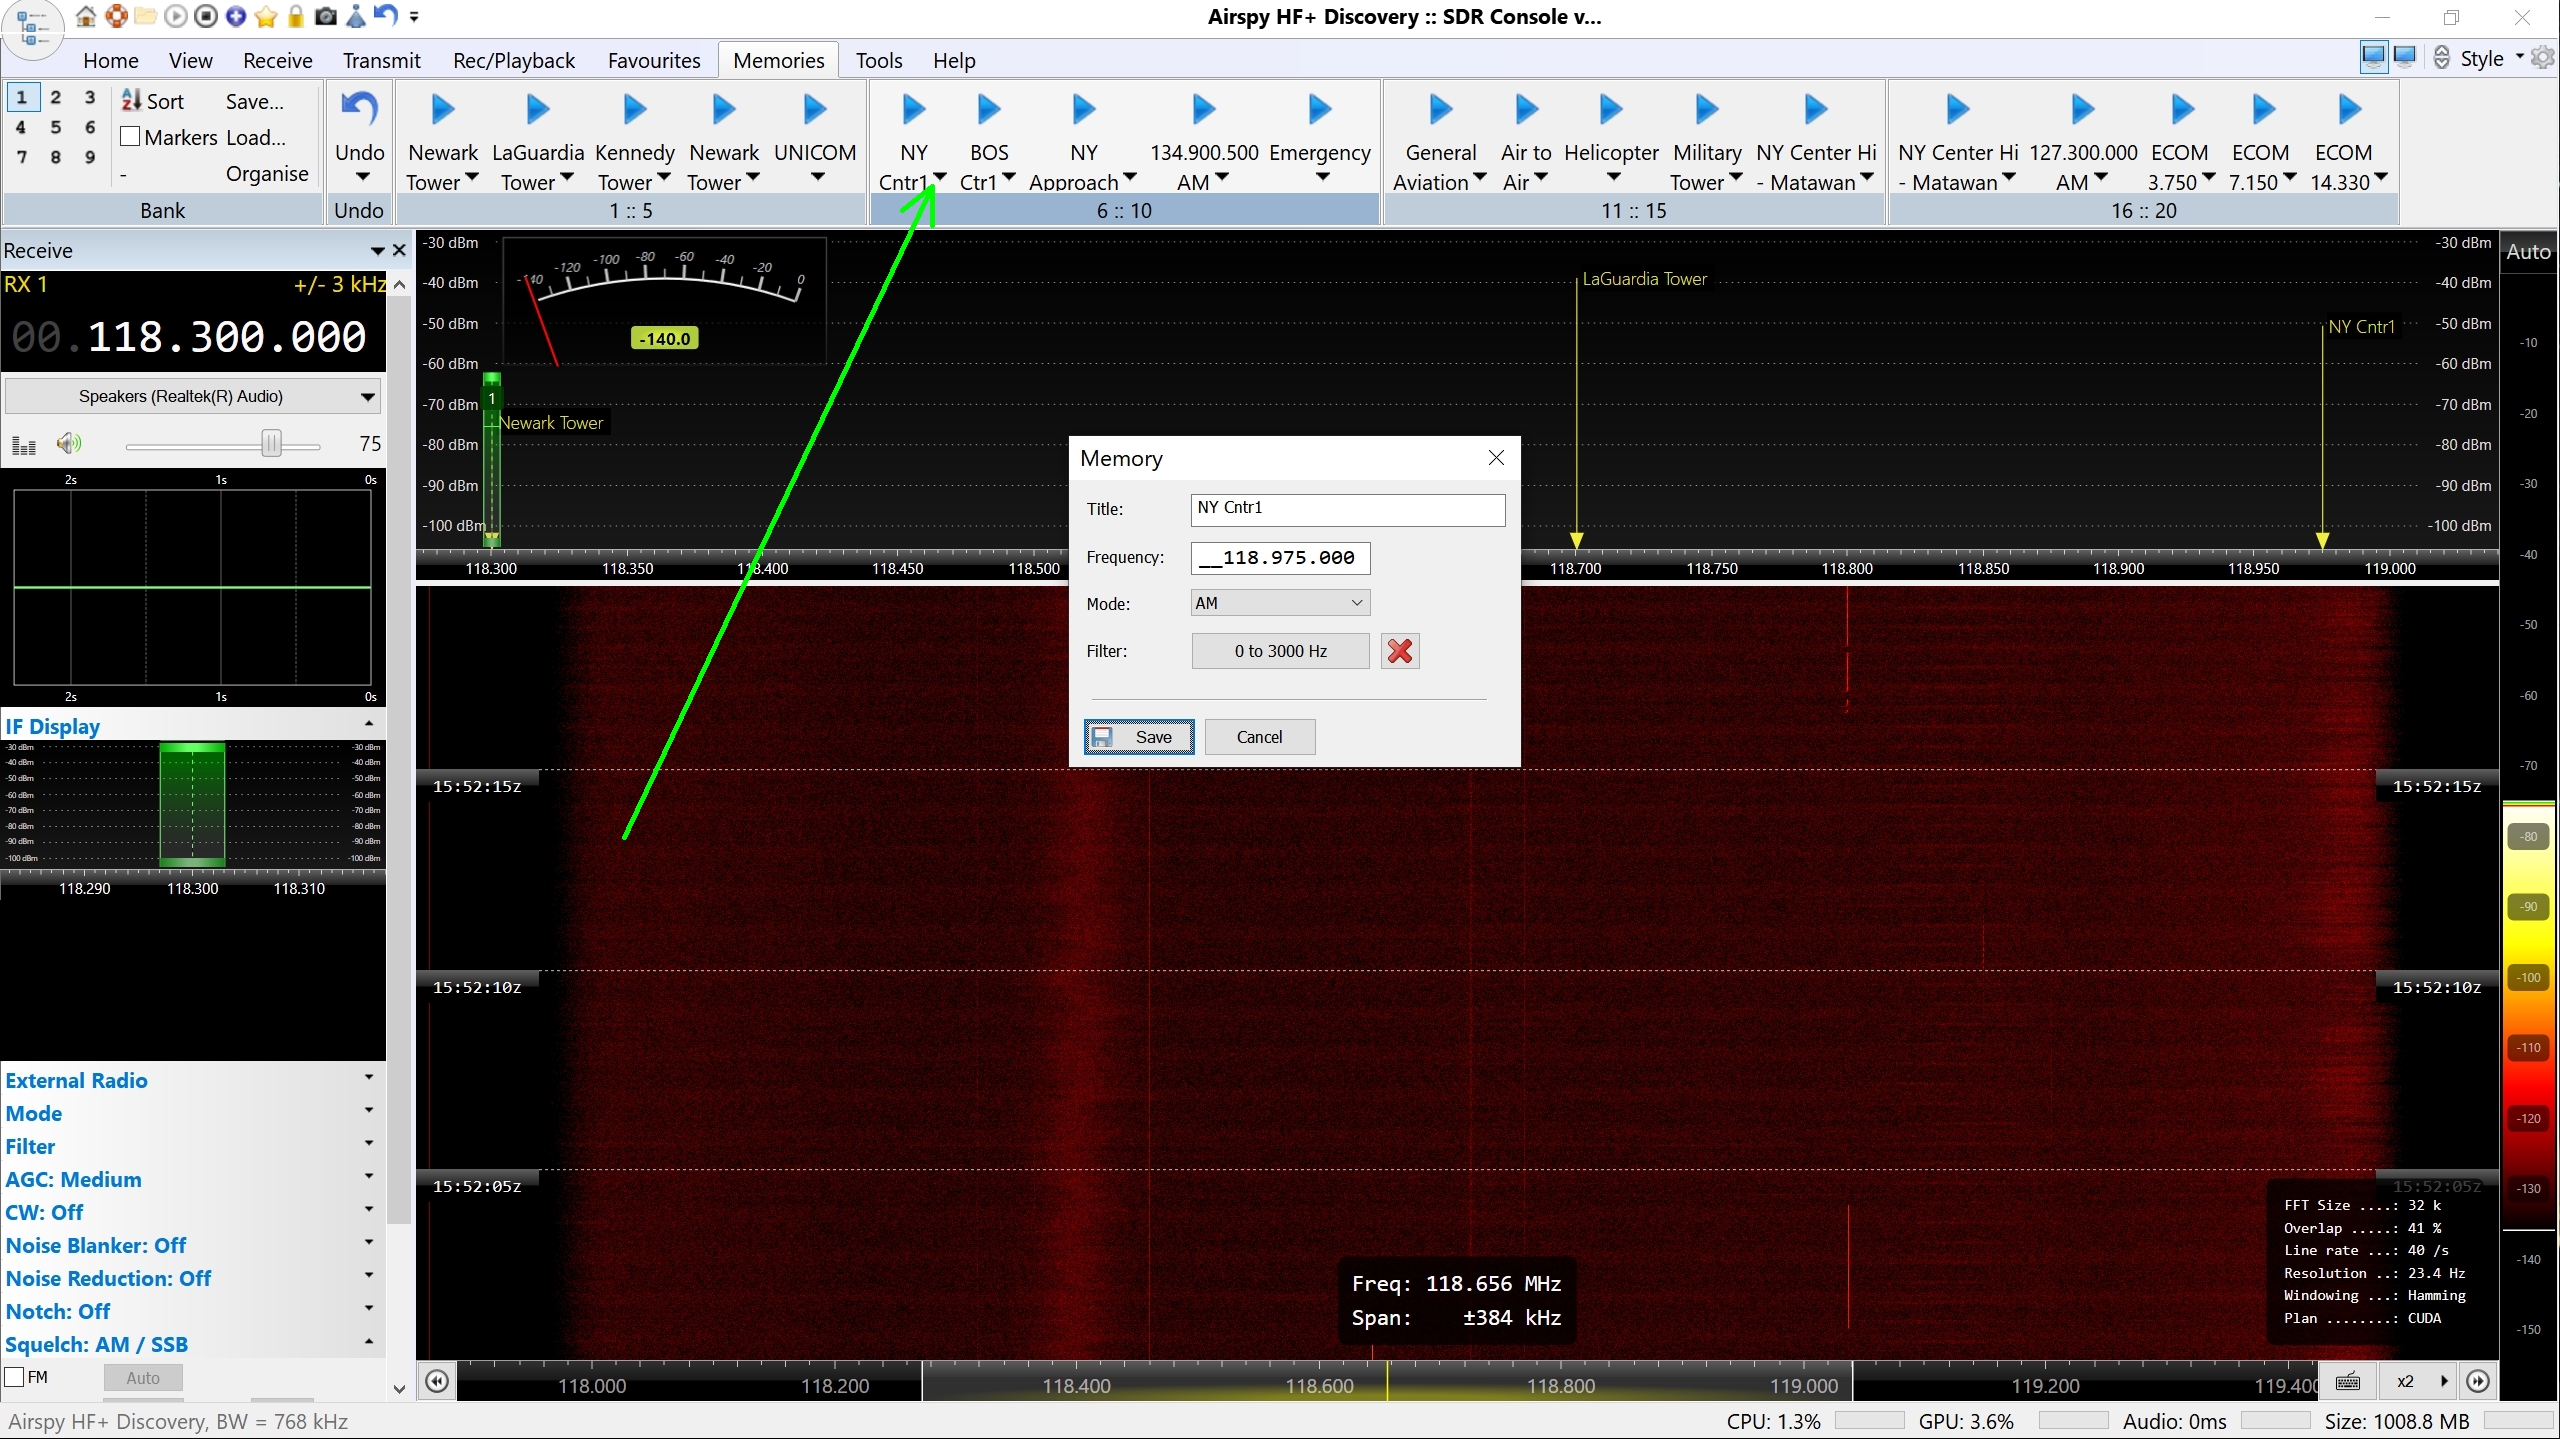The height and width of the screenshot is (1439, 2560).
Task: Click the red X beside the filter button
Action: [x=1400, y=651]
